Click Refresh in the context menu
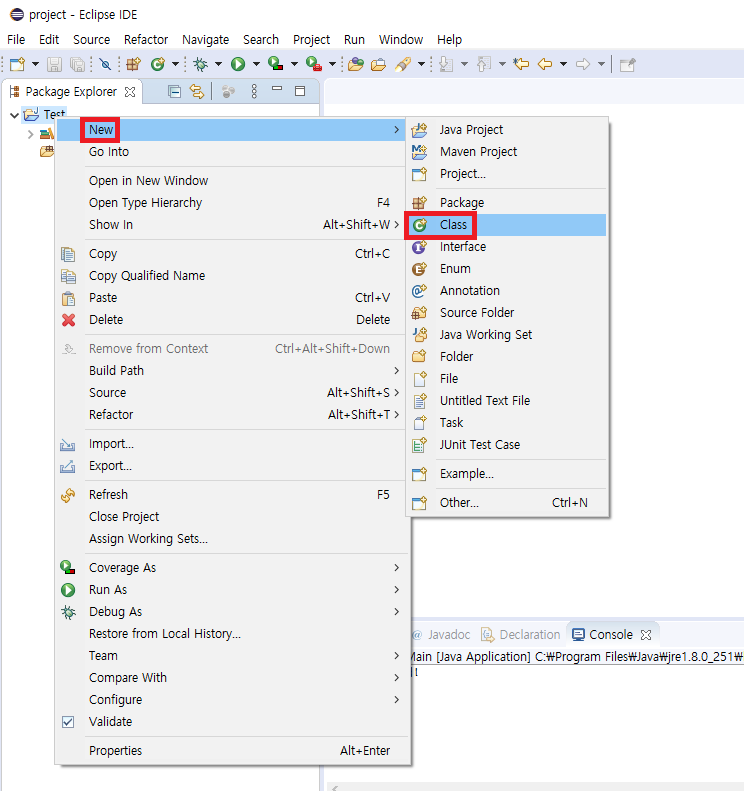Viewport: 744px width, 791px height. pyautogui.click(x=233, y=495)
